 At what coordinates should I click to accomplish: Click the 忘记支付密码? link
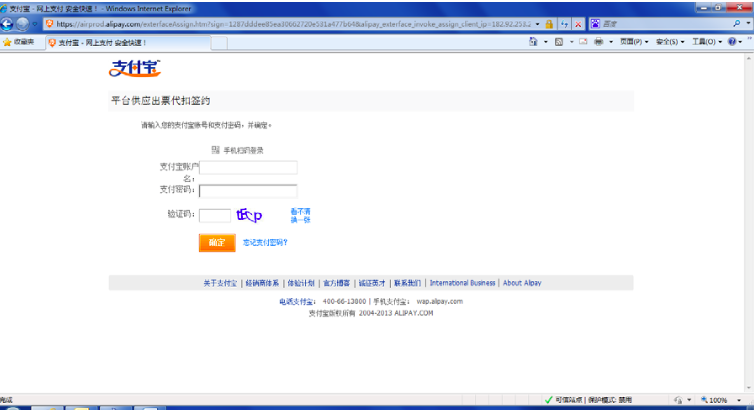click(265, 243)
